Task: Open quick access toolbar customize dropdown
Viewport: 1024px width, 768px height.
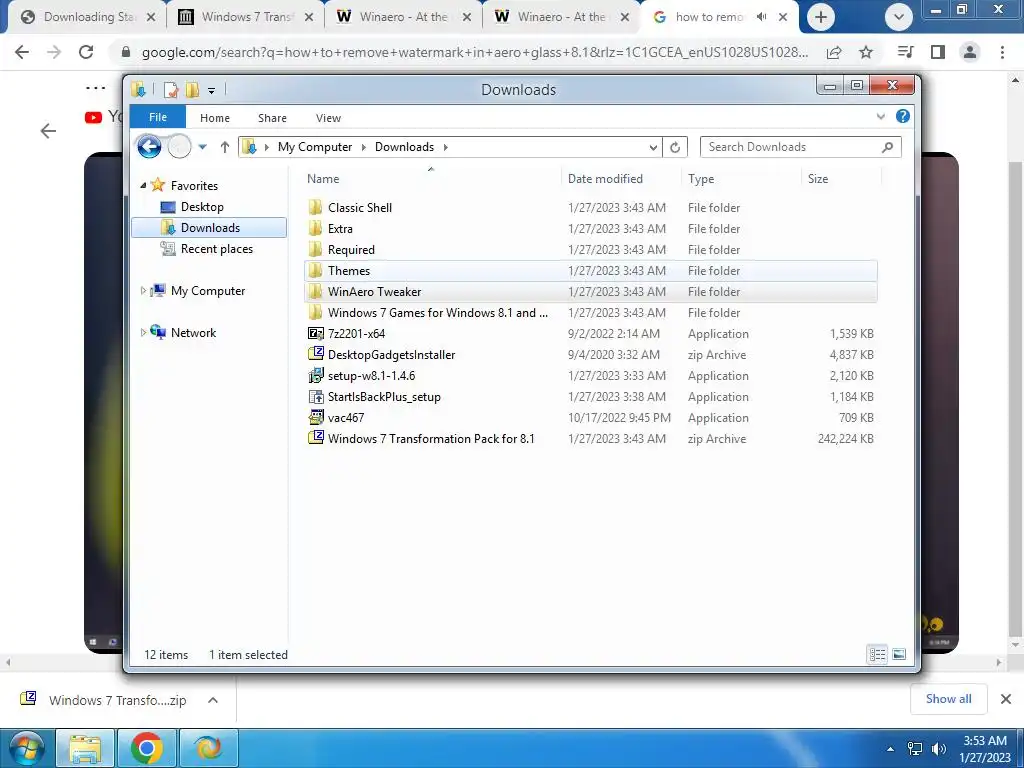Action: 212,91
